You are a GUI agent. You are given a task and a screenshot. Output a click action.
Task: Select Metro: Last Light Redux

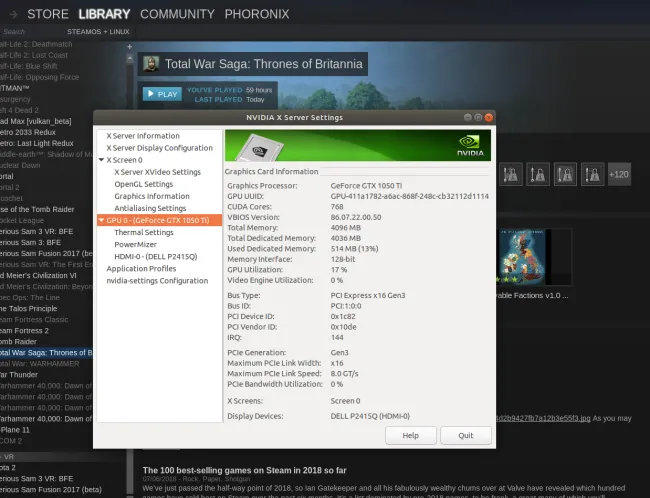(x=37, y=143)
